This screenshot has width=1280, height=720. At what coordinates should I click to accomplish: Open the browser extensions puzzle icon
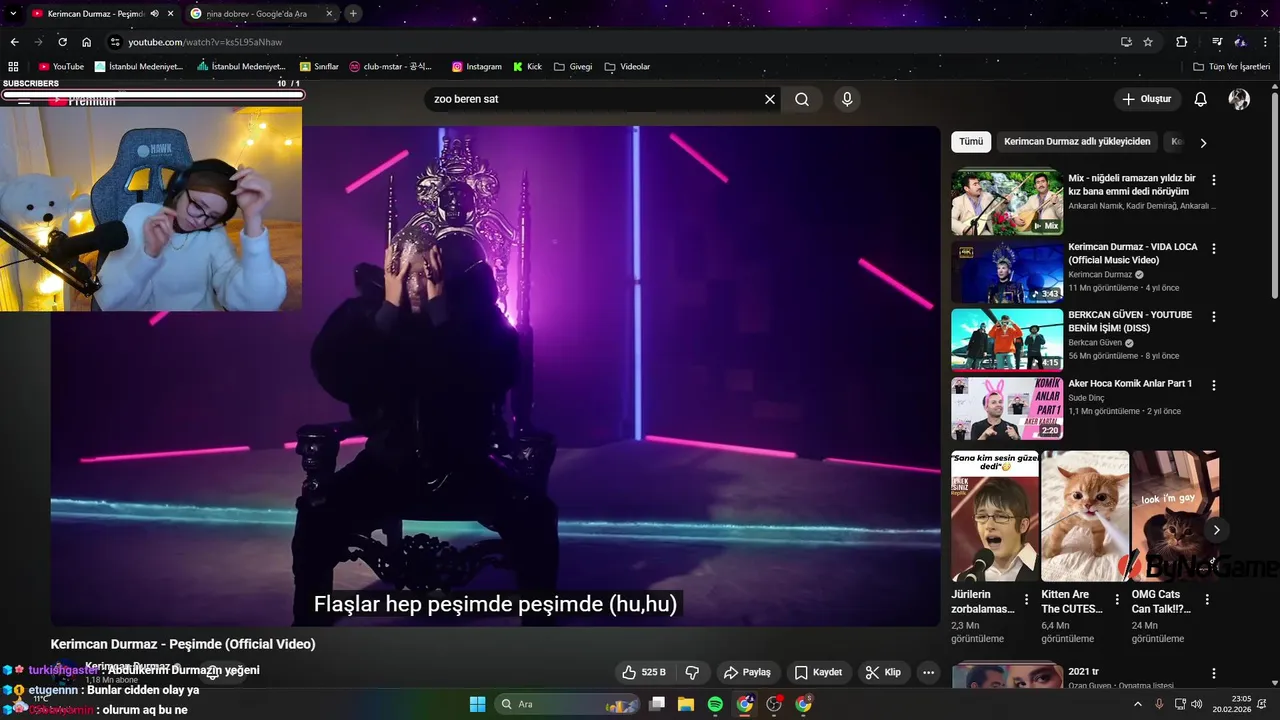pyautogui.click(x=1182, y=42)
